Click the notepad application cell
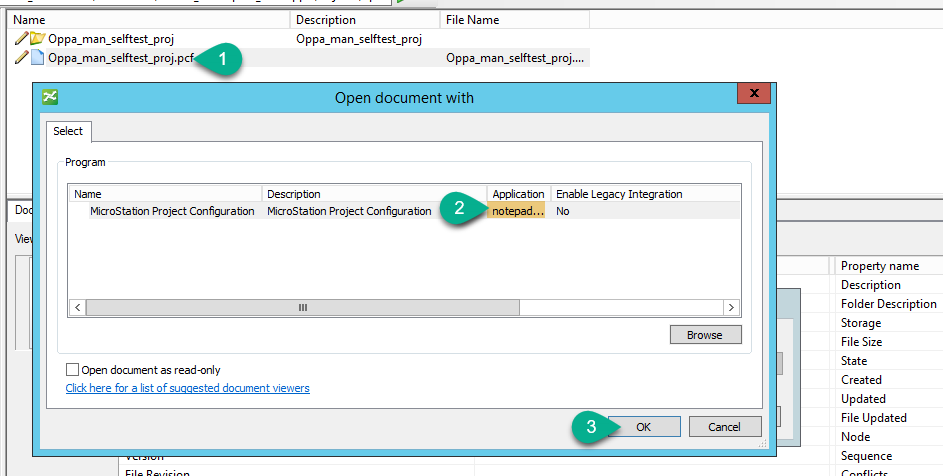 click(x=517, y=211)
